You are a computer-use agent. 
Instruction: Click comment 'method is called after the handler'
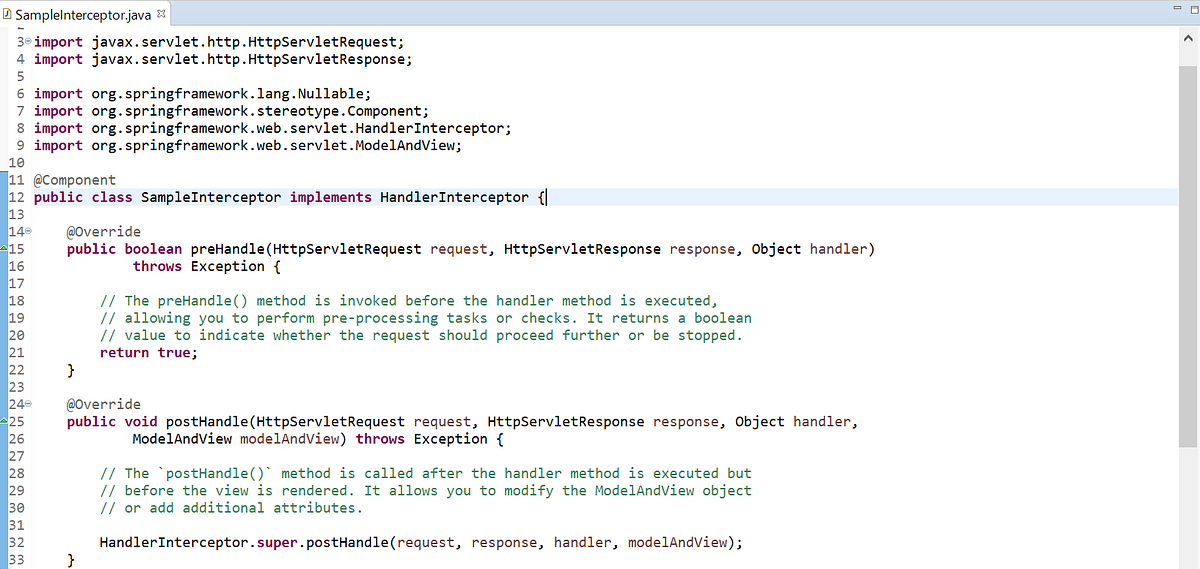pos(426,473)
